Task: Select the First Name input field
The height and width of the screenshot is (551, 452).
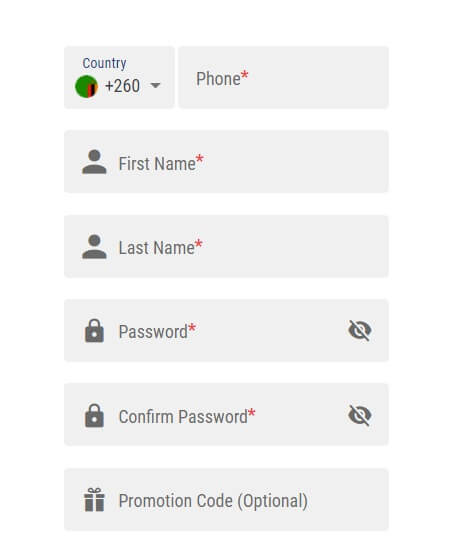Action: point(226,162)
